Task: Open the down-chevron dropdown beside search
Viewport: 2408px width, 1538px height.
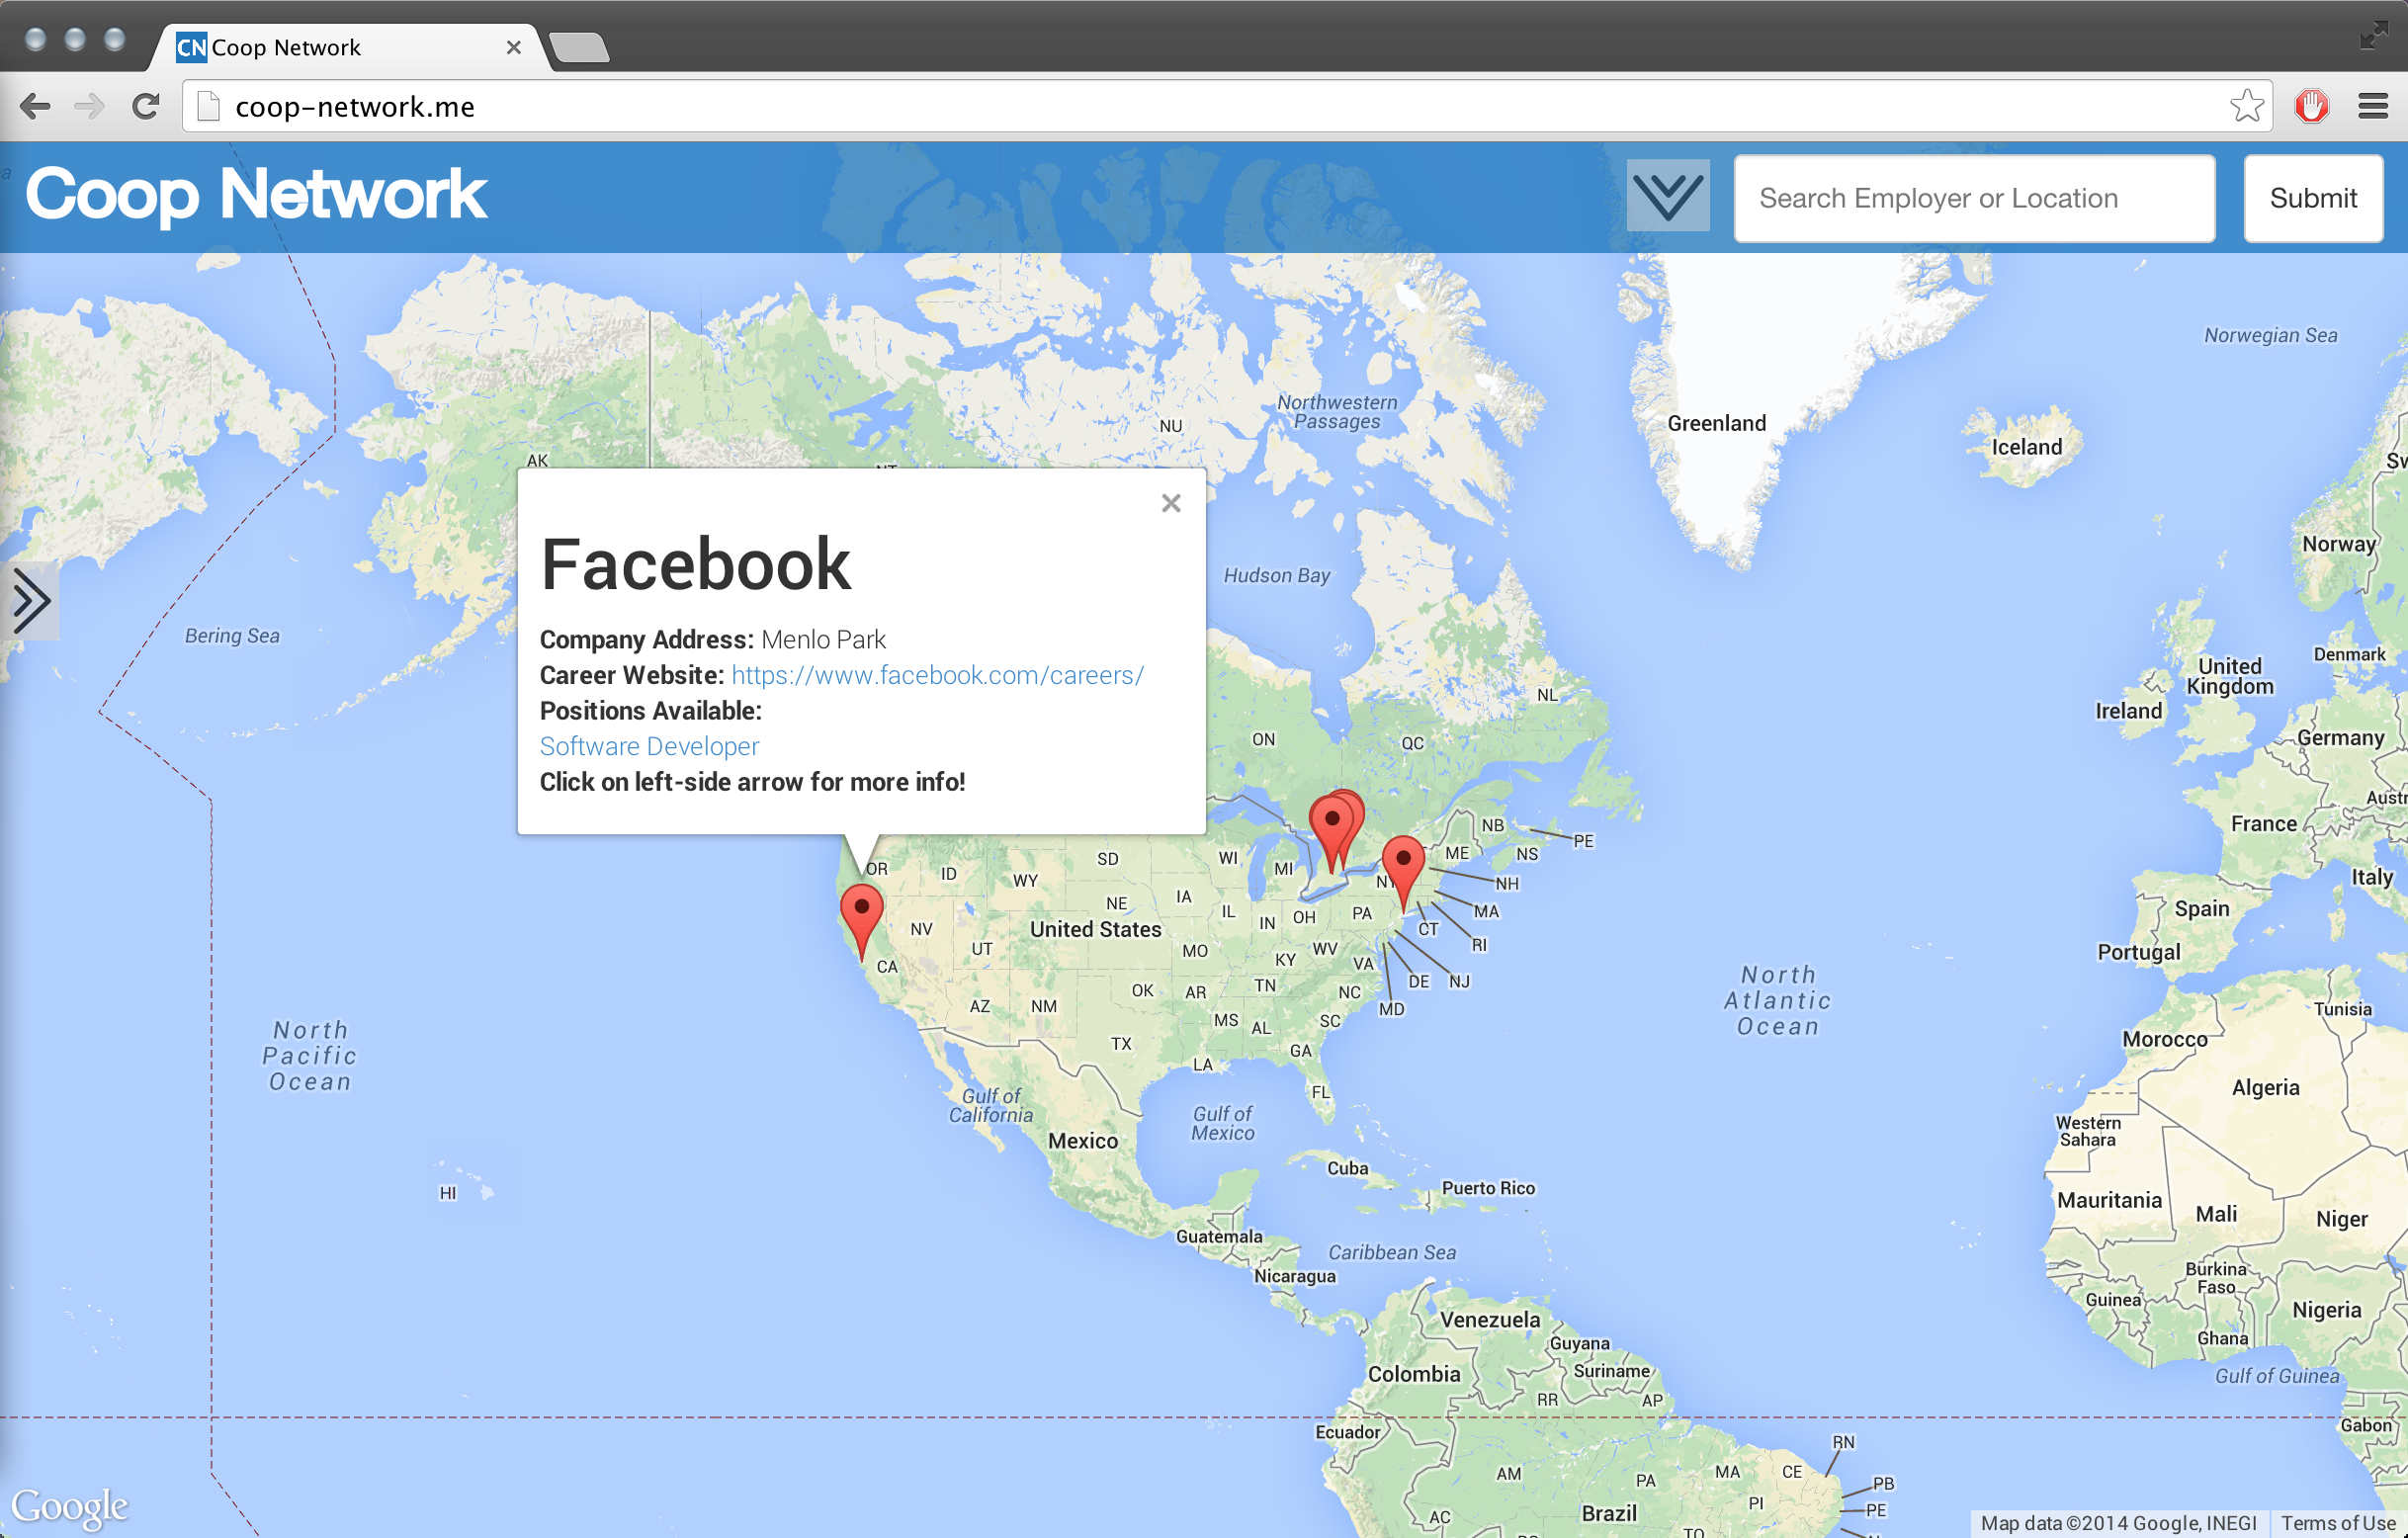Action: 1667,196
